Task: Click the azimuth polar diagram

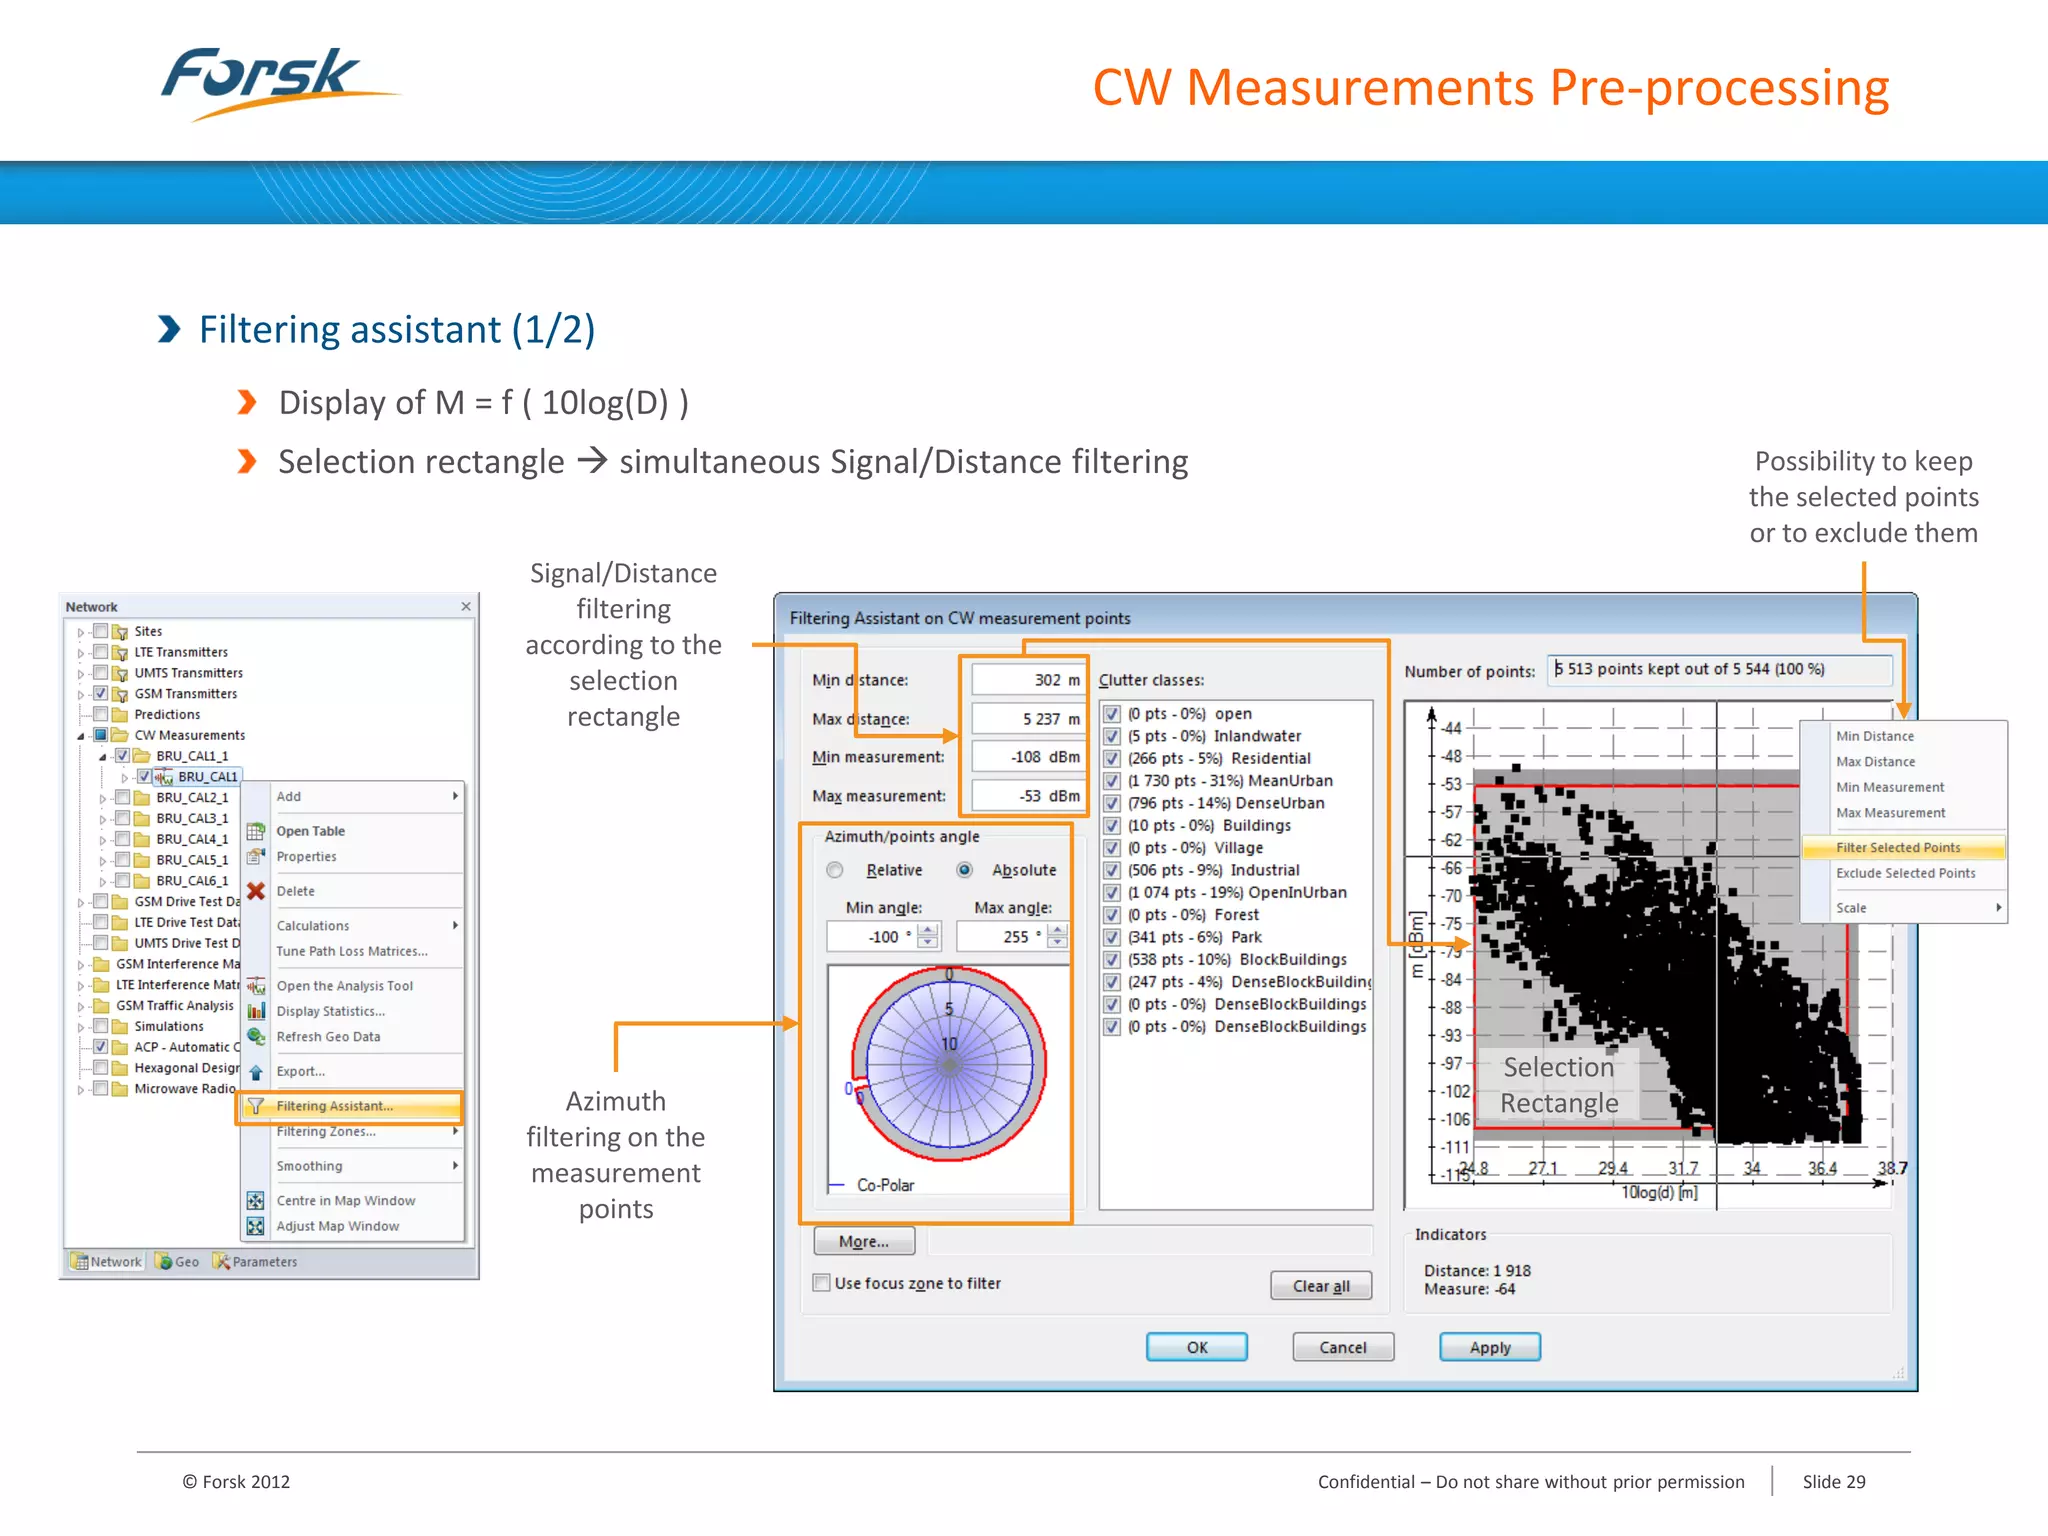Action: [x=948, y=1064]
